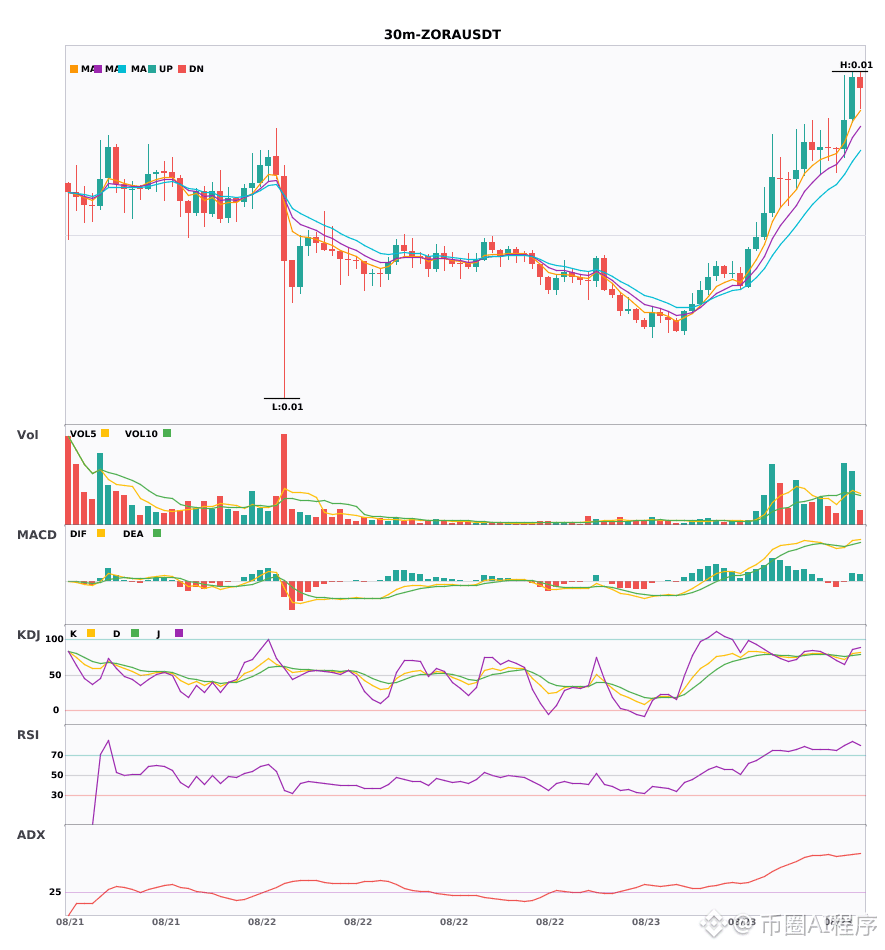Click the green D legend swatch
Image resolution: width=885 pixels, height=950 pixels.
(x=135, y=633)
